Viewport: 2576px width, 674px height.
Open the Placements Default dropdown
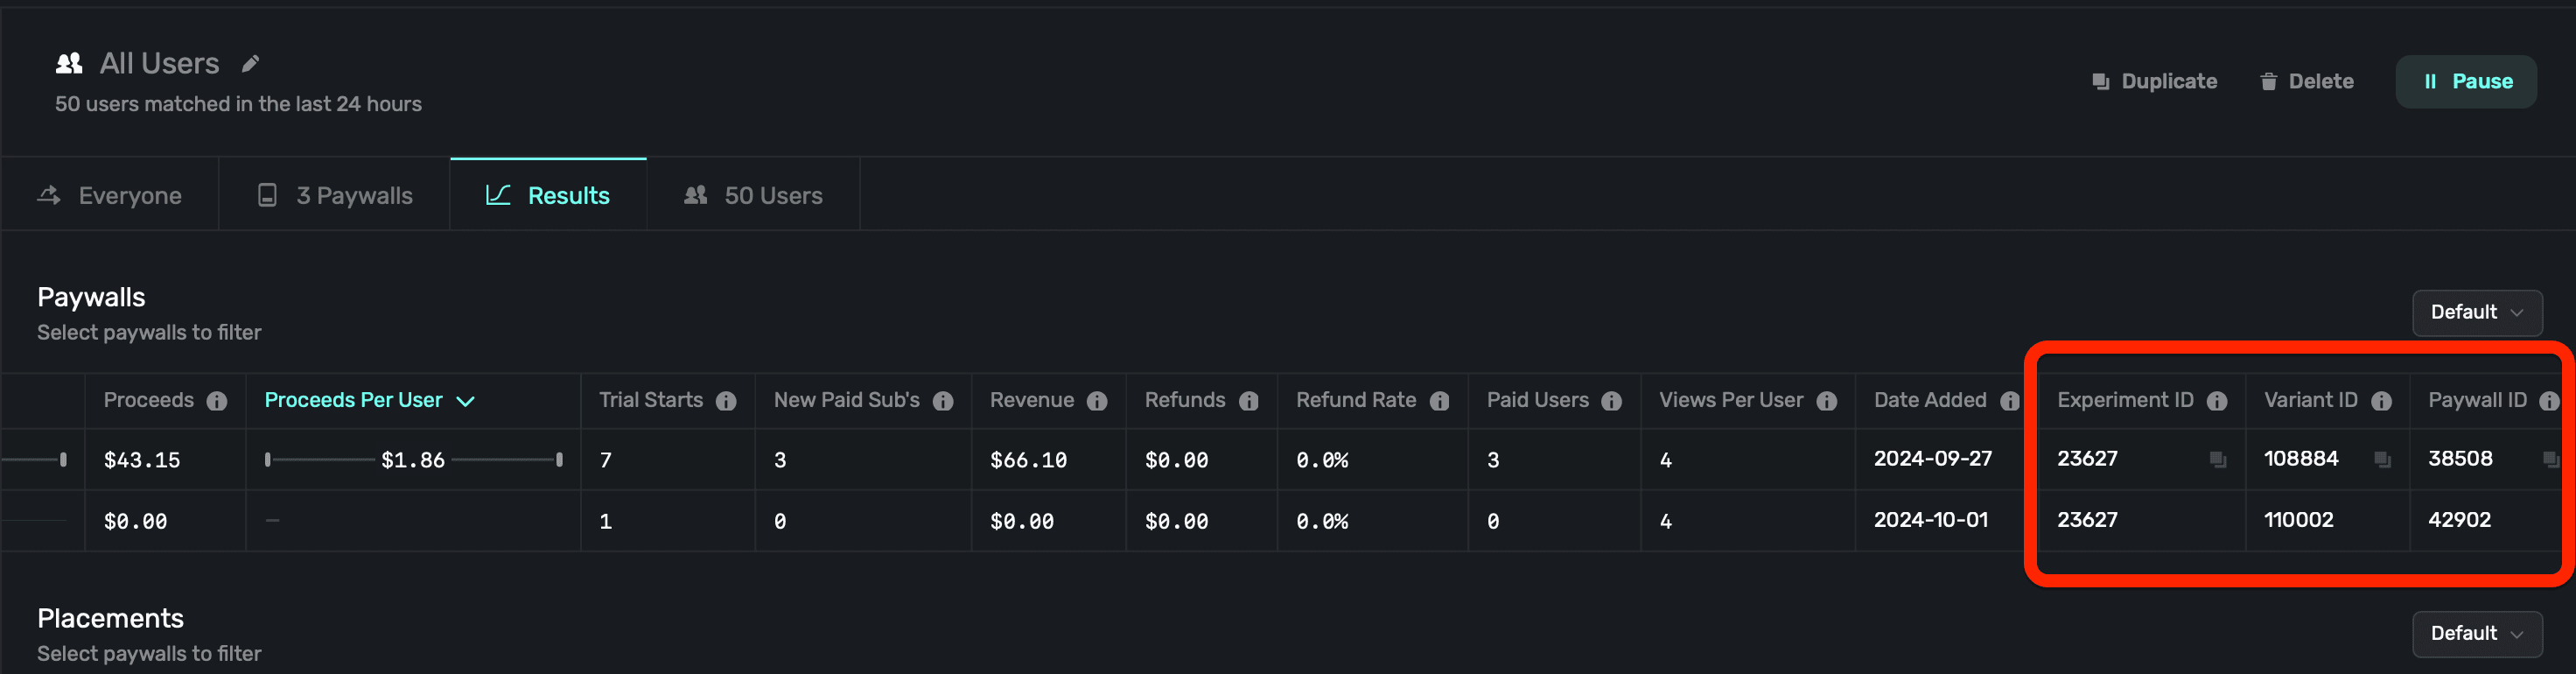(x=2476, y=634)
